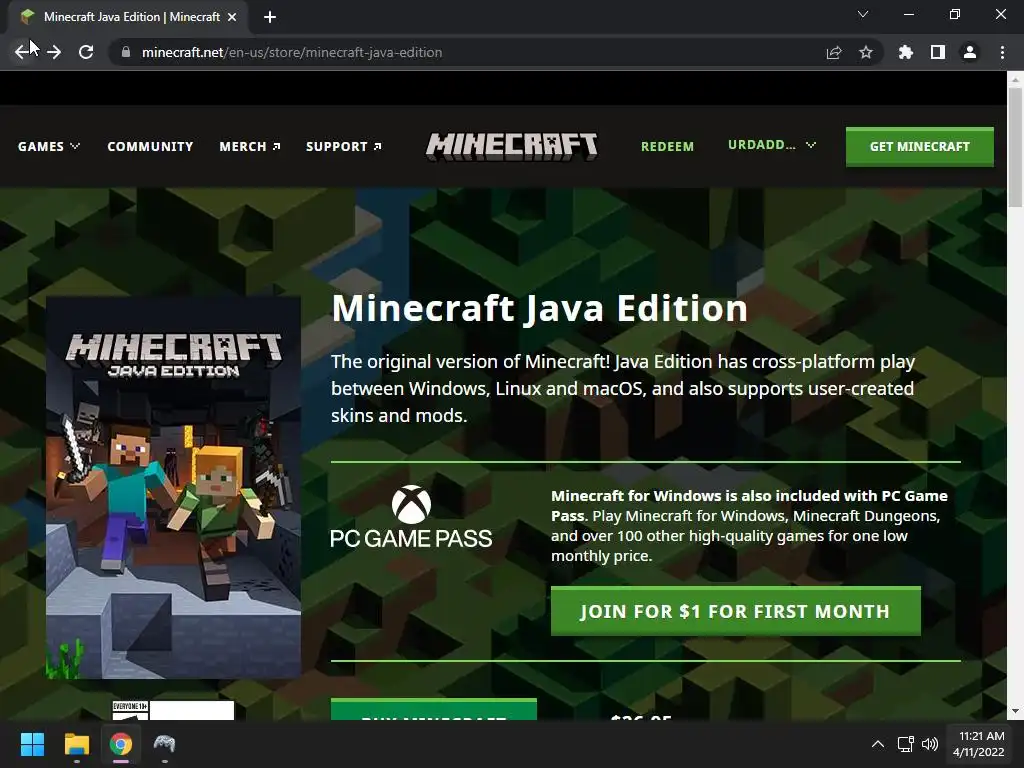Image resolution: width=1024 pixels, height=768 pixels.
Task: Select the Minecraft Java Edition browser tab
Action: 128,17
